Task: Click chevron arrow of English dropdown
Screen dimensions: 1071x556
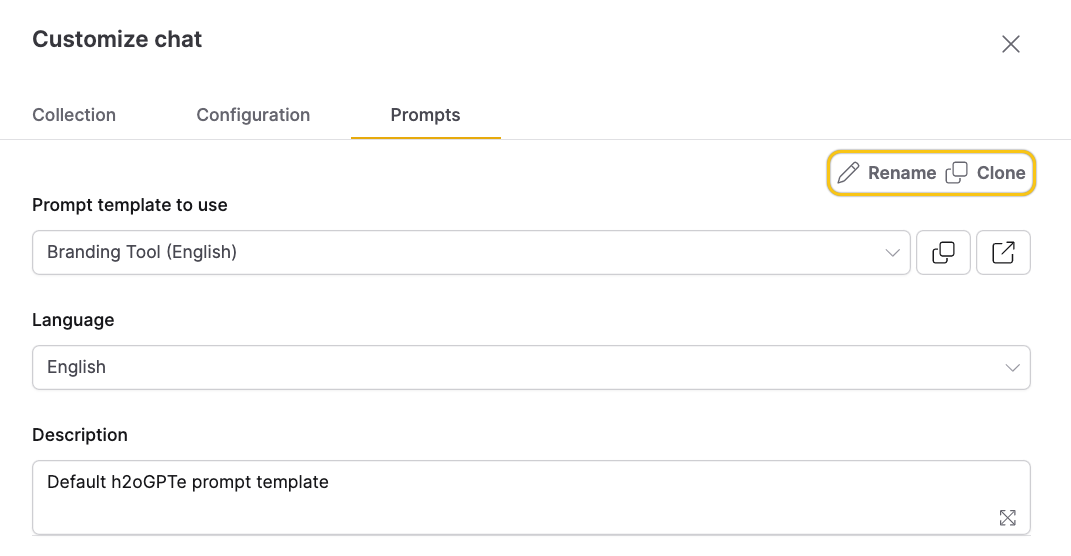Action: click(1012, 367)
